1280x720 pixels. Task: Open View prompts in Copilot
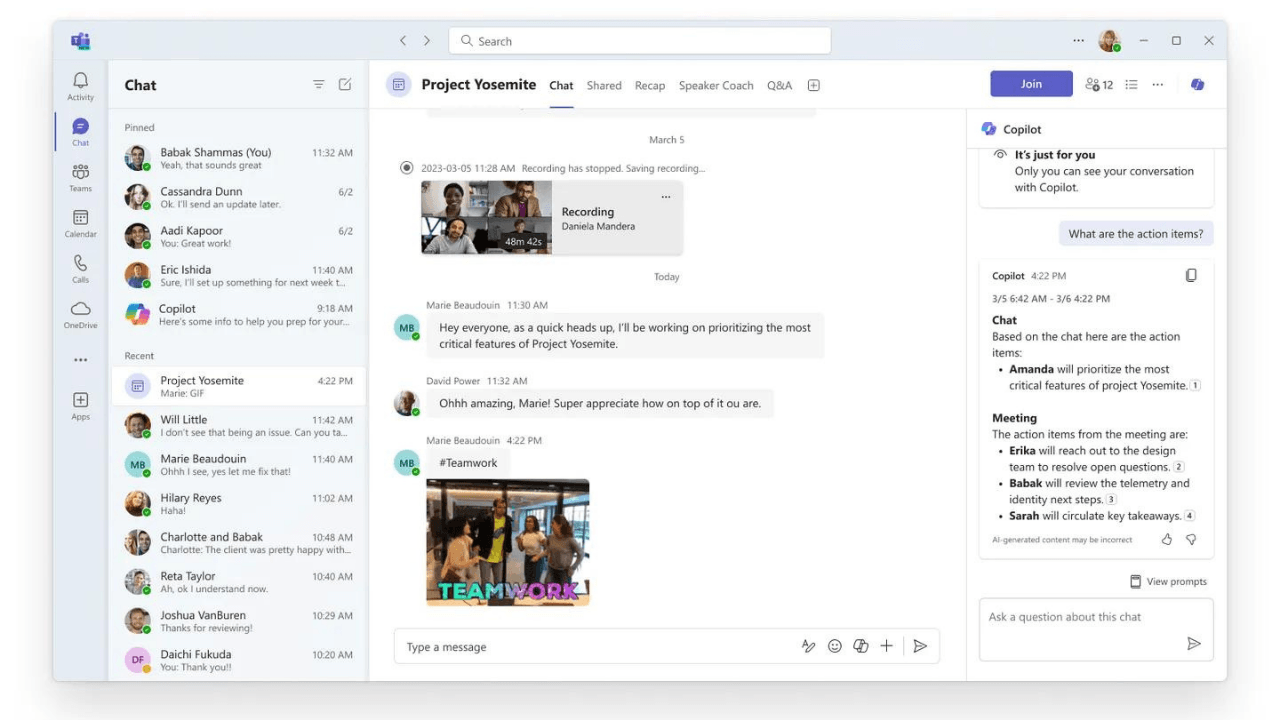[1168, 582]
